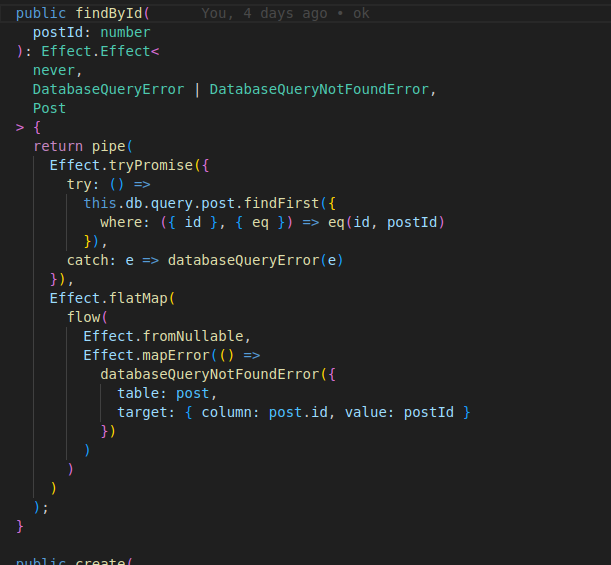Click the DatabaseQueryNotFoundError type name
Viewport: 611px width, 565px height.
coord(319,90)
